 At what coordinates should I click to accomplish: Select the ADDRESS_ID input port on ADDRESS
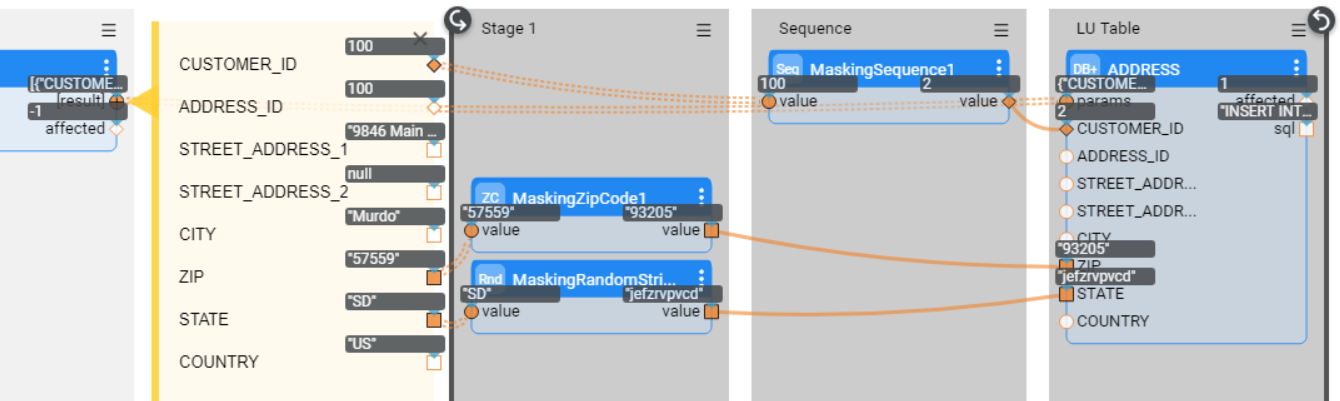click(1066, 156)
